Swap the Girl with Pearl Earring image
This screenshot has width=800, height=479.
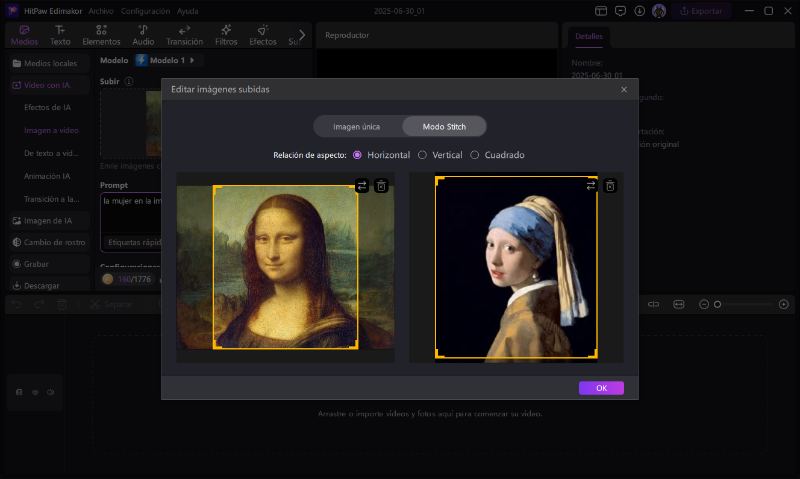[591, 186]
